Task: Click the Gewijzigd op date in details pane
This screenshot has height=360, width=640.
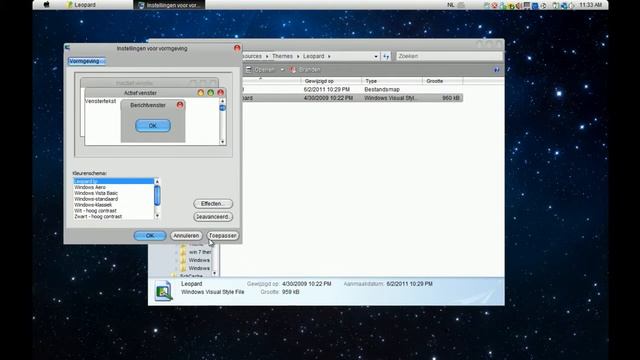Action: [x=307, y=284]
